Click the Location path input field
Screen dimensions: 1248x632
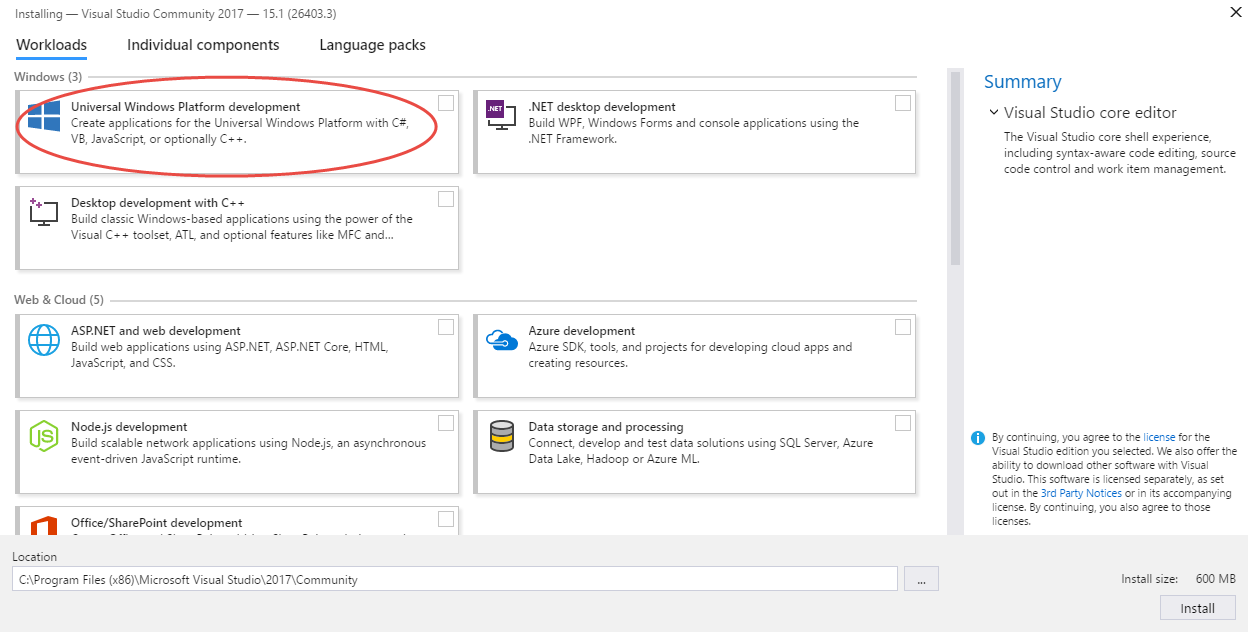[455, 578]
